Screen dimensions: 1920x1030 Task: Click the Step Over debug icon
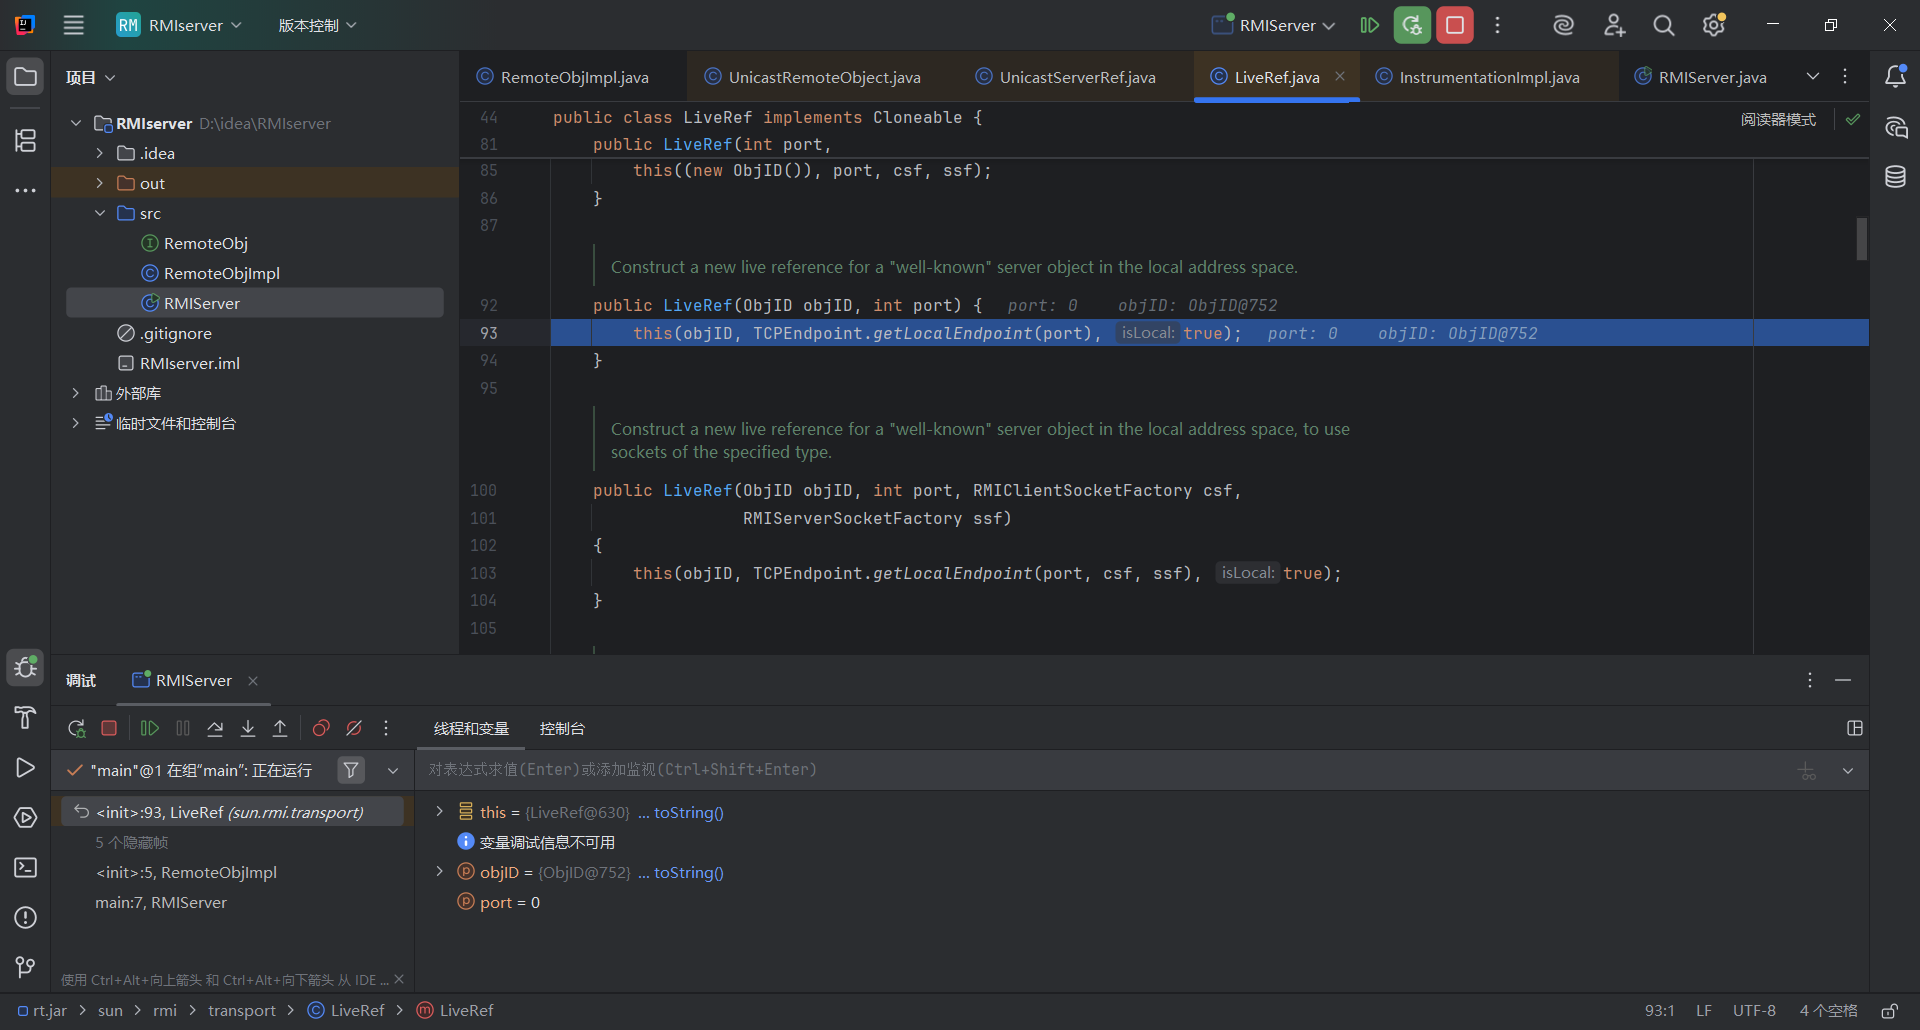215,729
